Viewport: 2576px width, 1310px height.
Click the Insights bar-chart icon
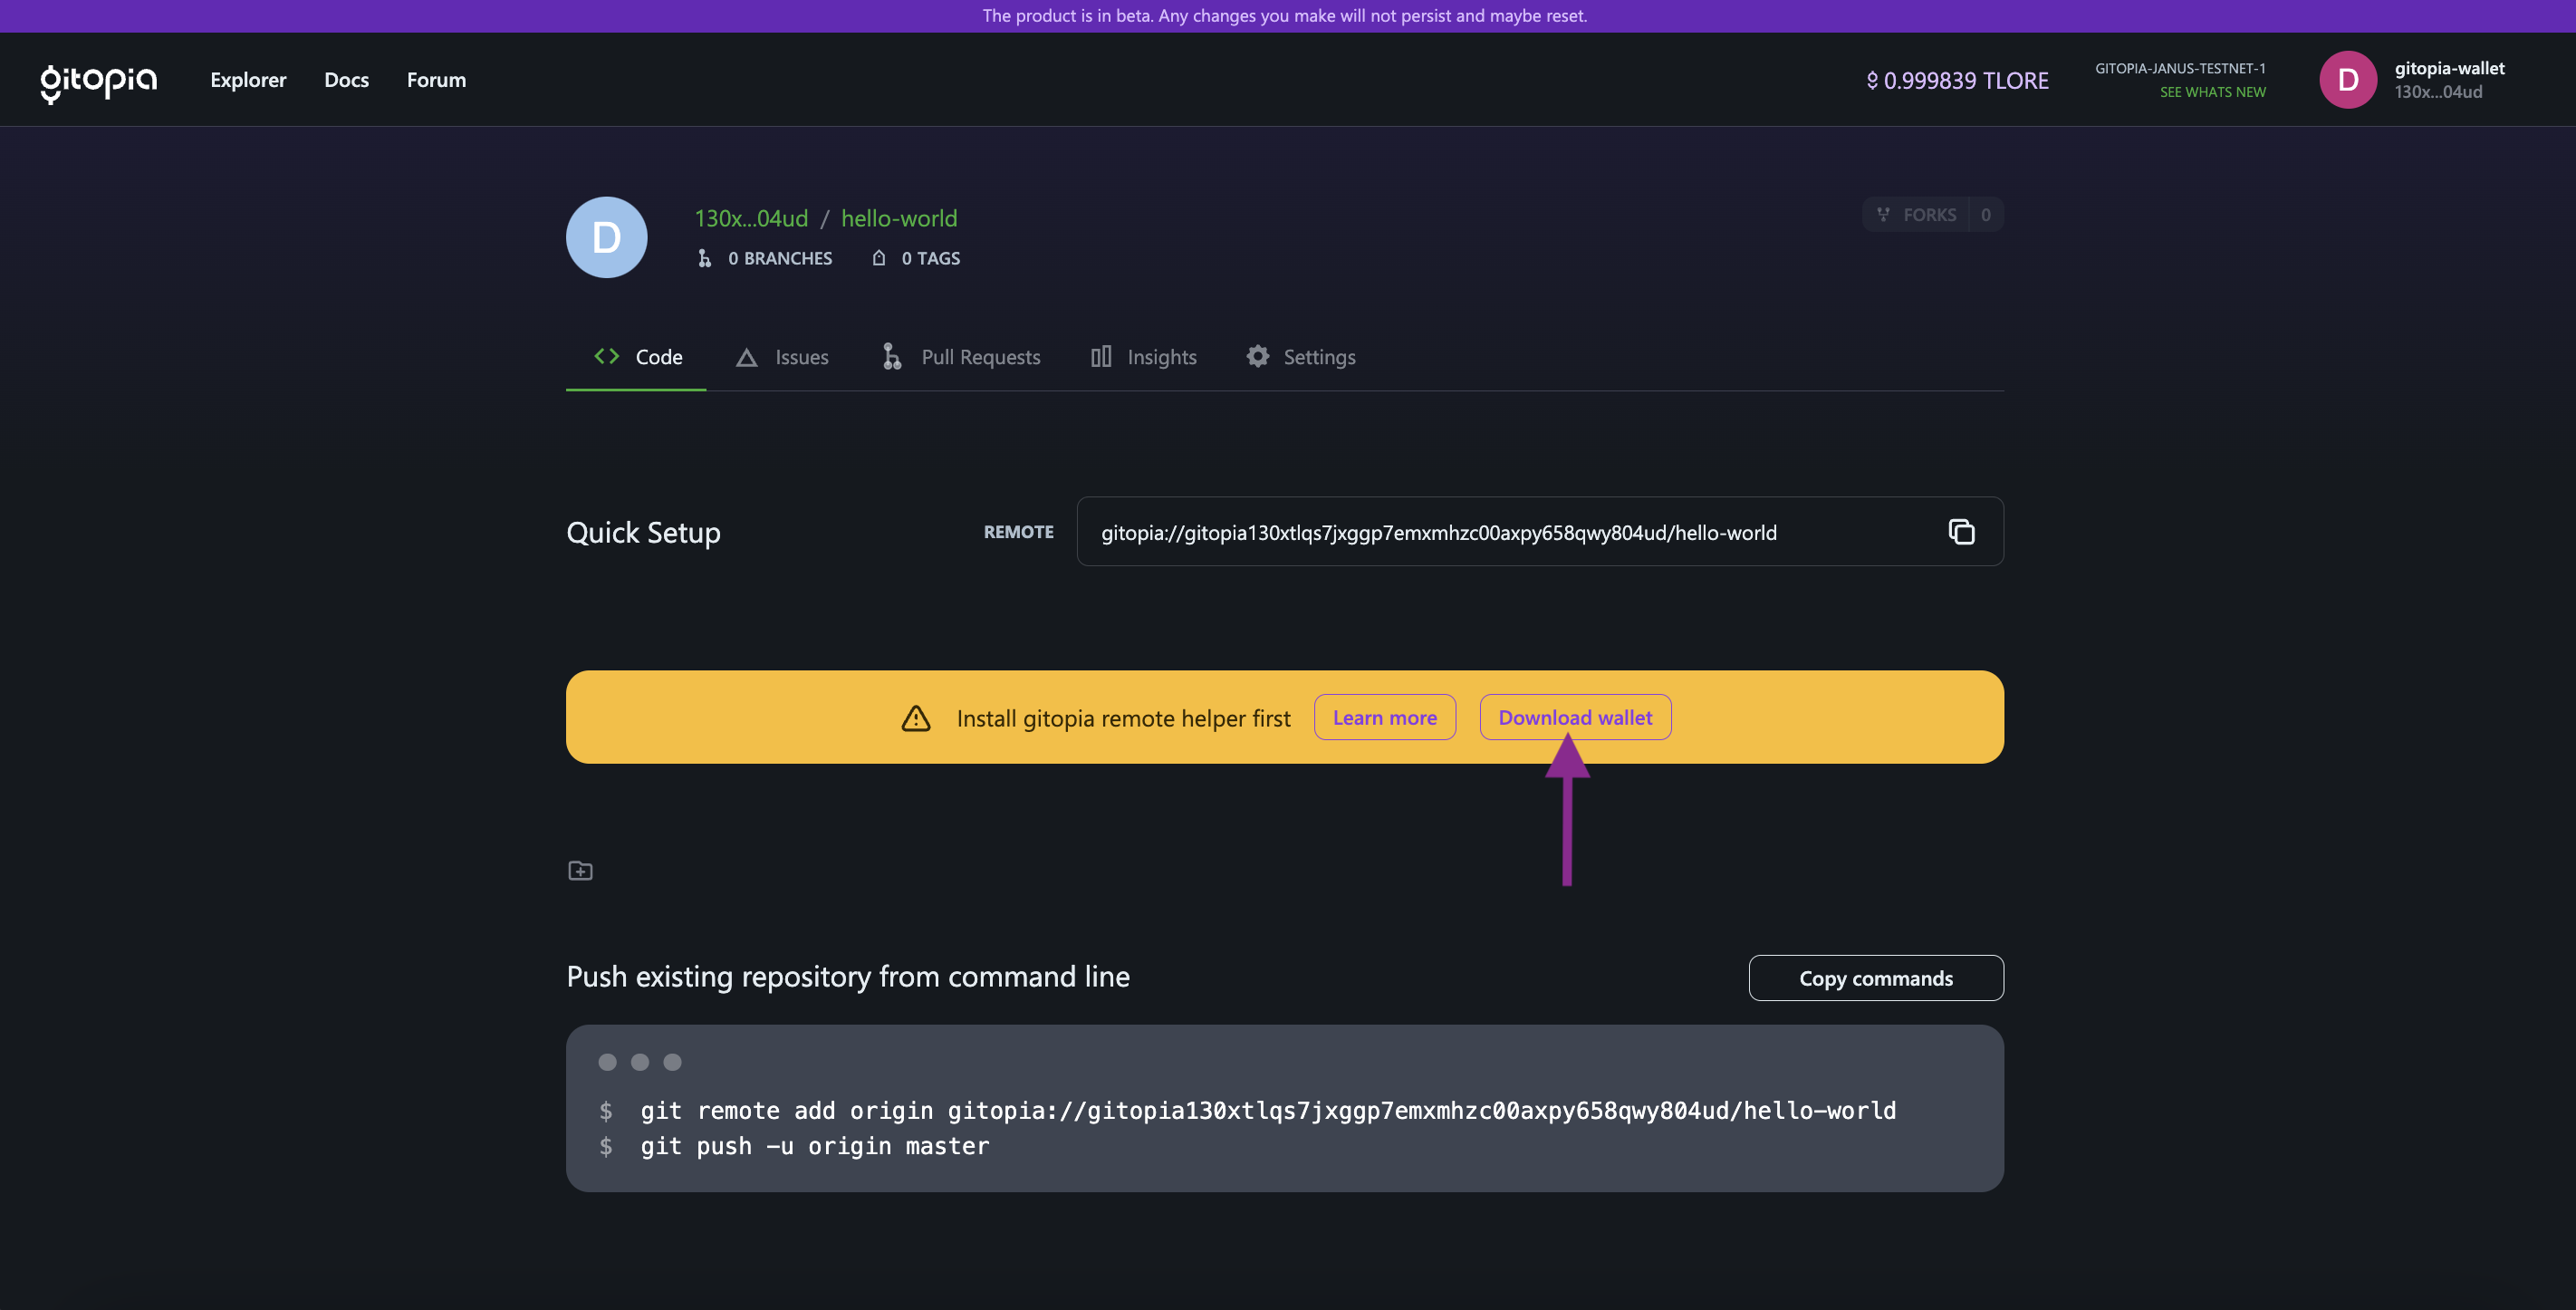pyautogui.click(x=1101, y=356)
